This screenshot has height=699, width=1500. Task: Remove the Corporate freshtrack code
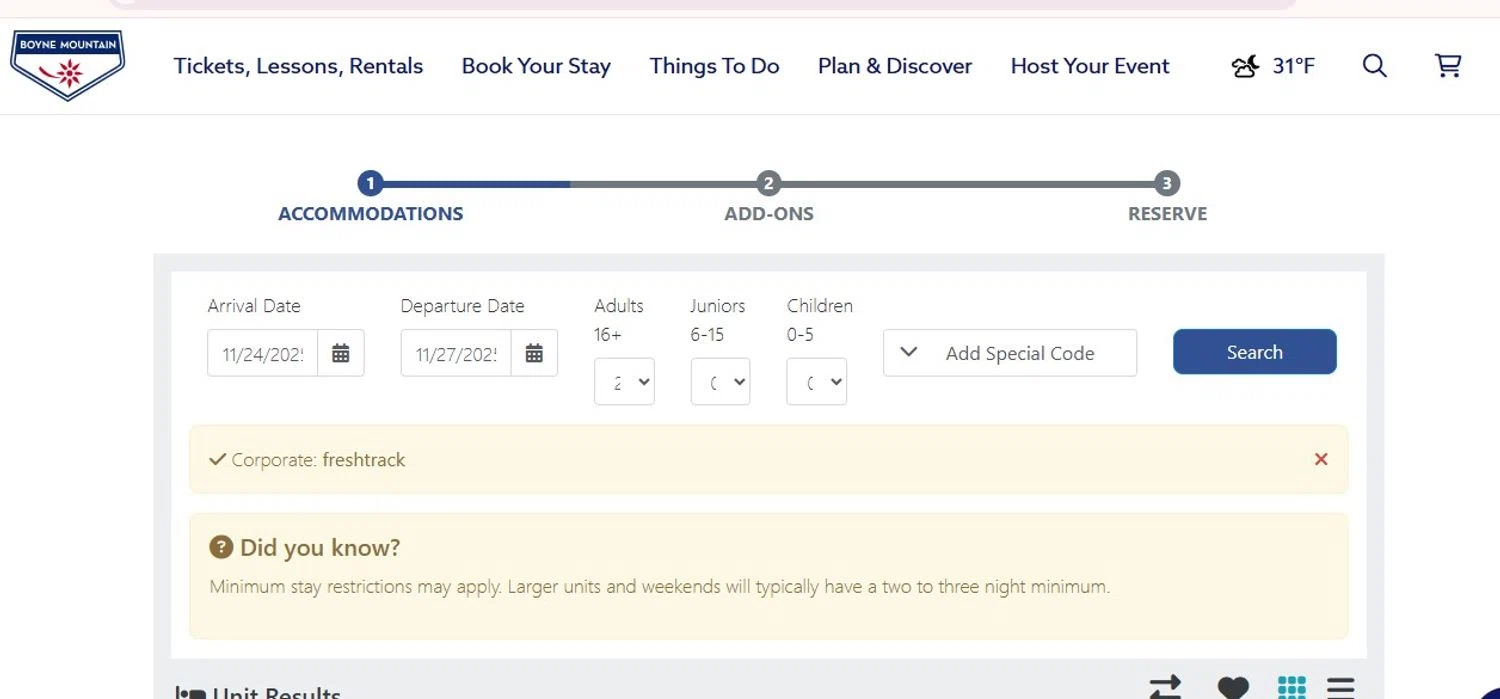pos(1321,459)
